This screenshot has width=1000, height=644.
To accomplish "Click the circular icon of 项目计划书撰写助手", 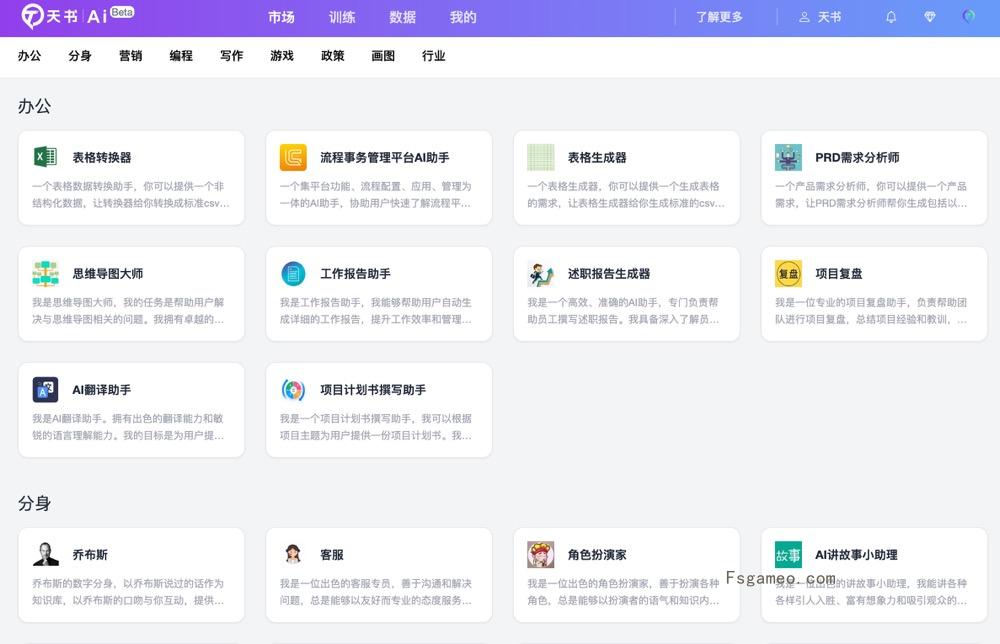I will point(293,390).
